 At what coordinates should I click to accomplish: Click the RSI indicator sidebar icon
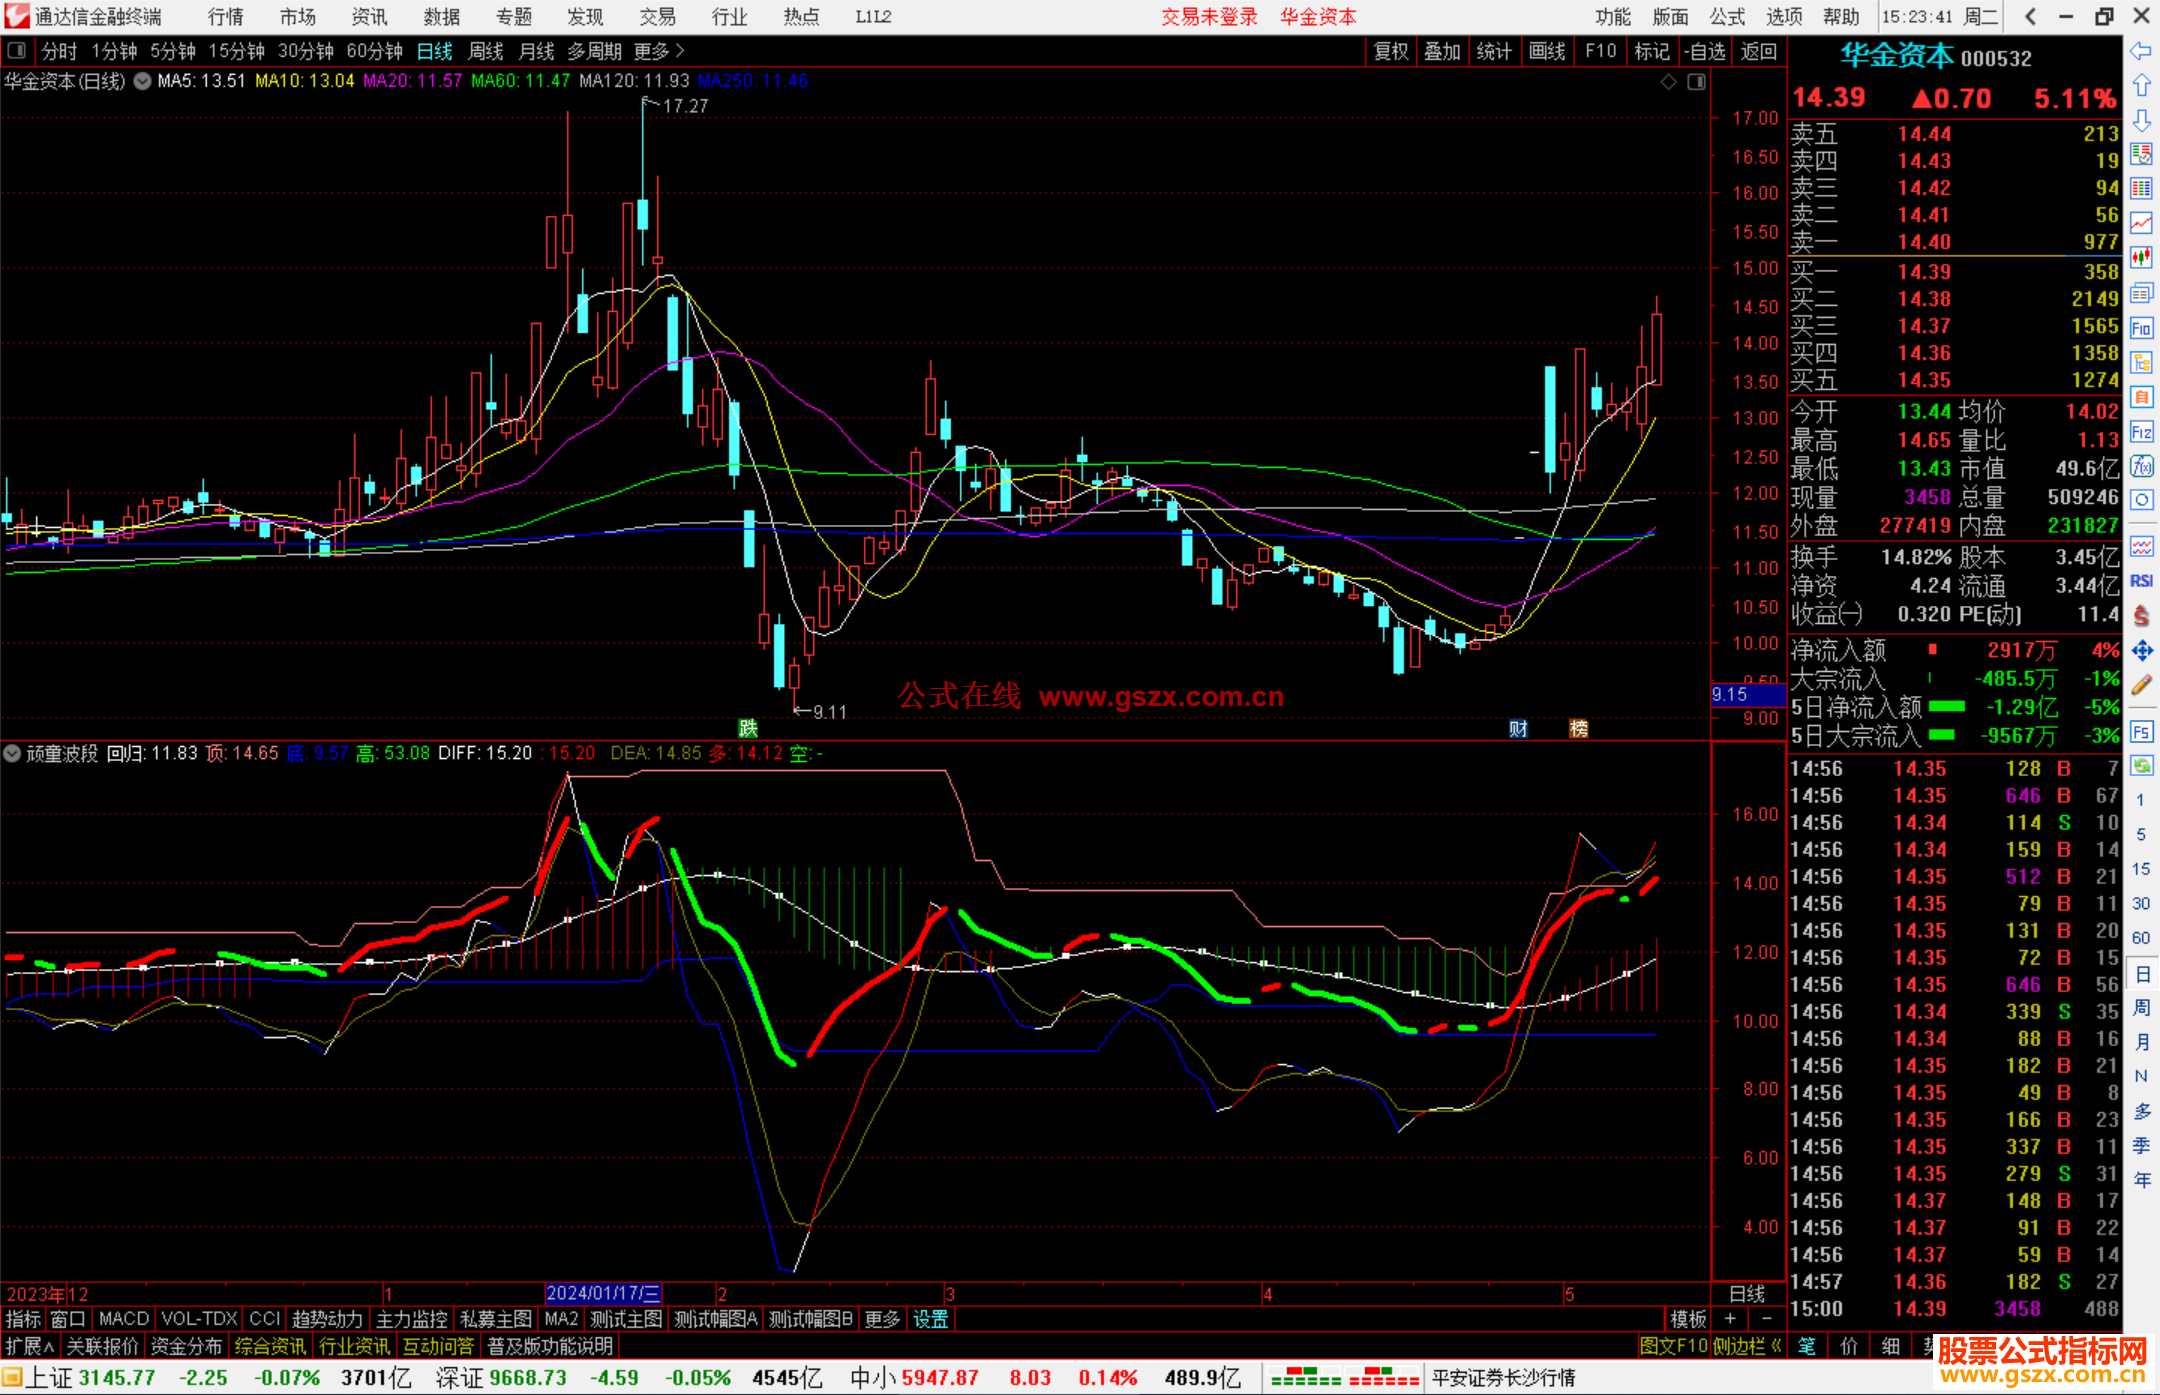click(2141, 581)
